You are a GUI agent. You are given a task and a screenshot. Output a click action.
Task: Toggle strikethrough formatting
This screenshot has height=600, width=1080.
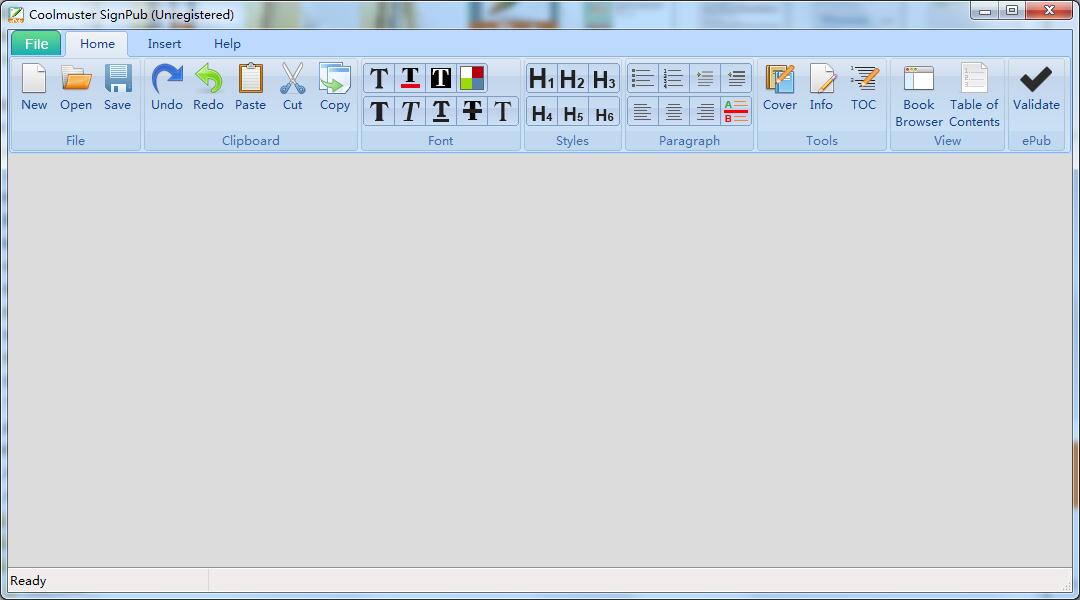point(472,111)
